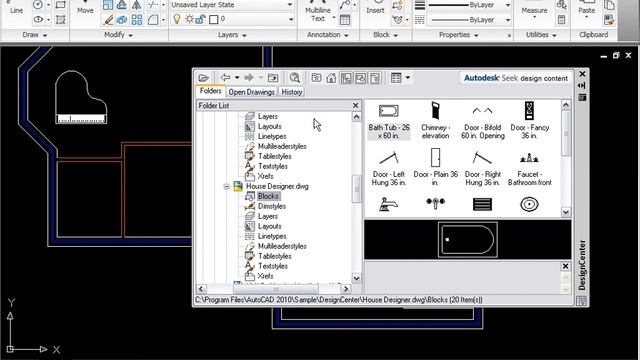Select Dimstyles in the folder tree
Viewport: 640px width, 360px height.
click(272, 206)
